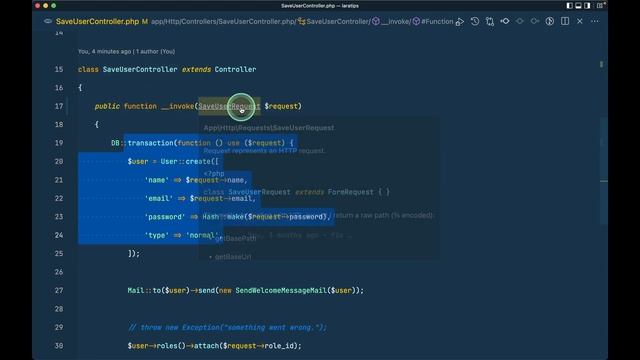
Task: Toggle the primary sidebar layout icon
Action: click(x=569, y=6)
